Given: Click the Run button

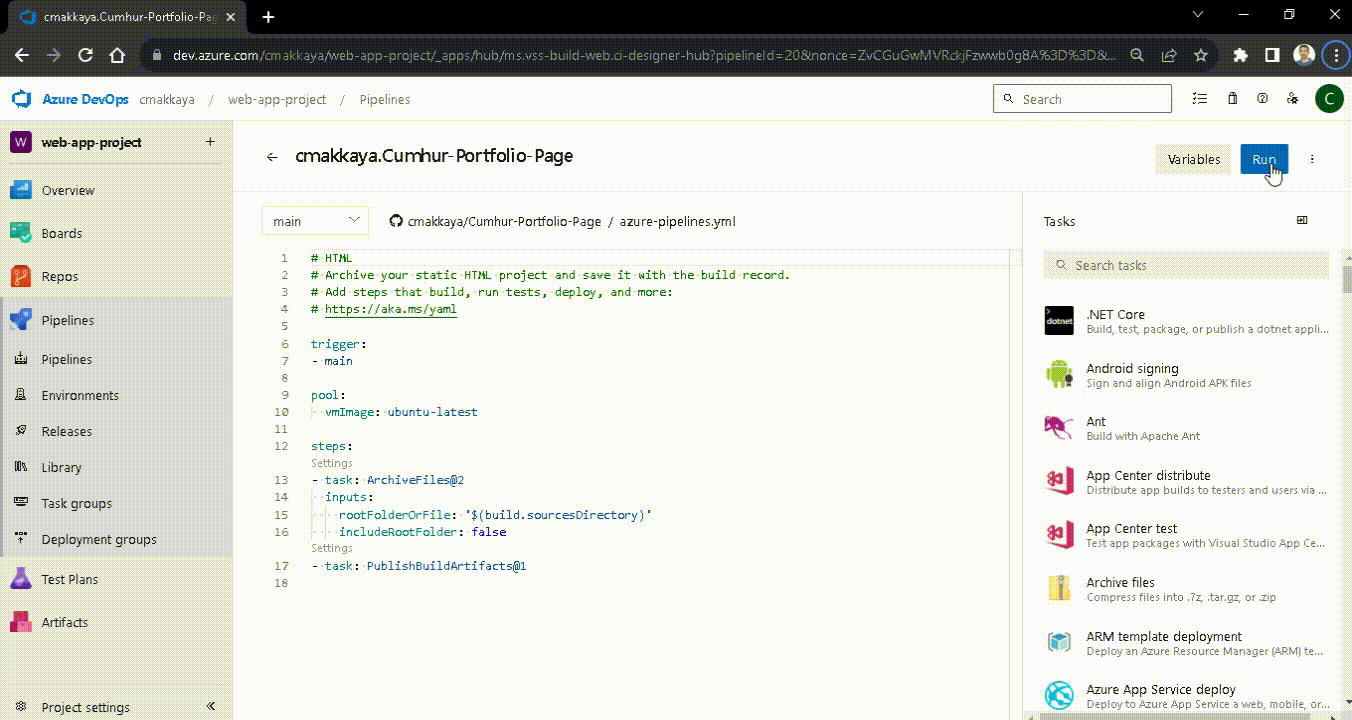Looking at the screenshot, I should (1263, 158).
